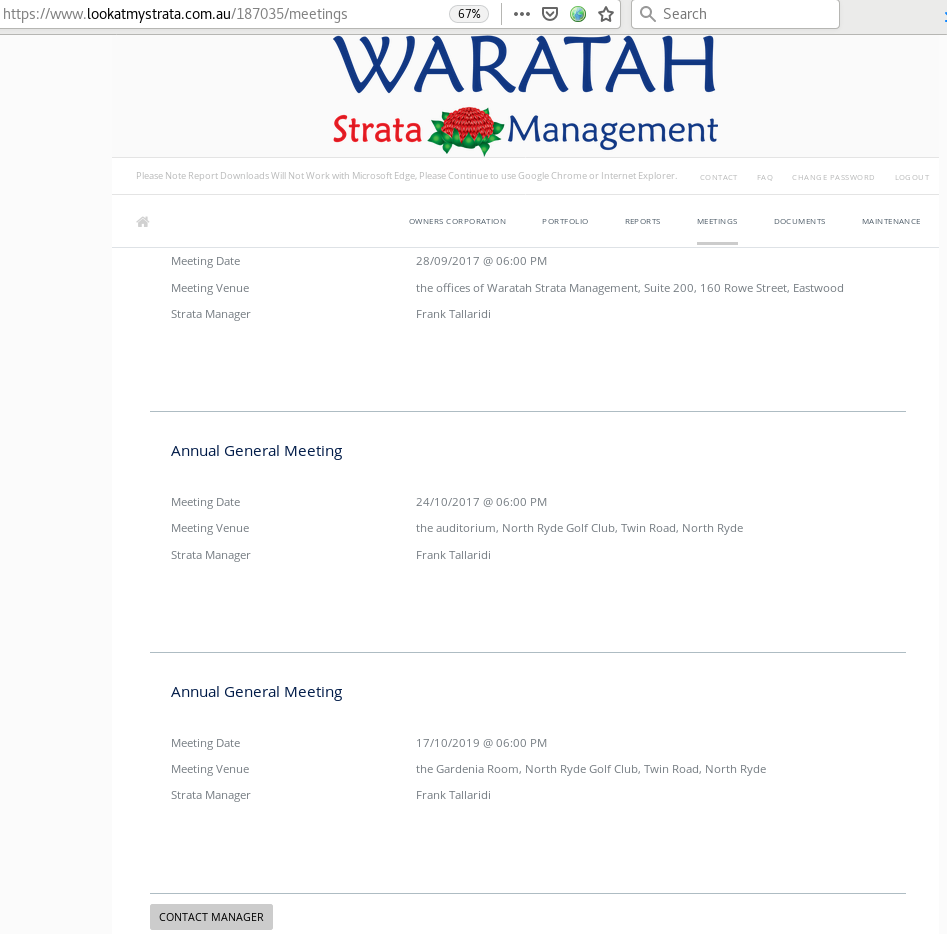Click date 17/10/2019 @ 06:00 PM

click(x=481, y=743)
